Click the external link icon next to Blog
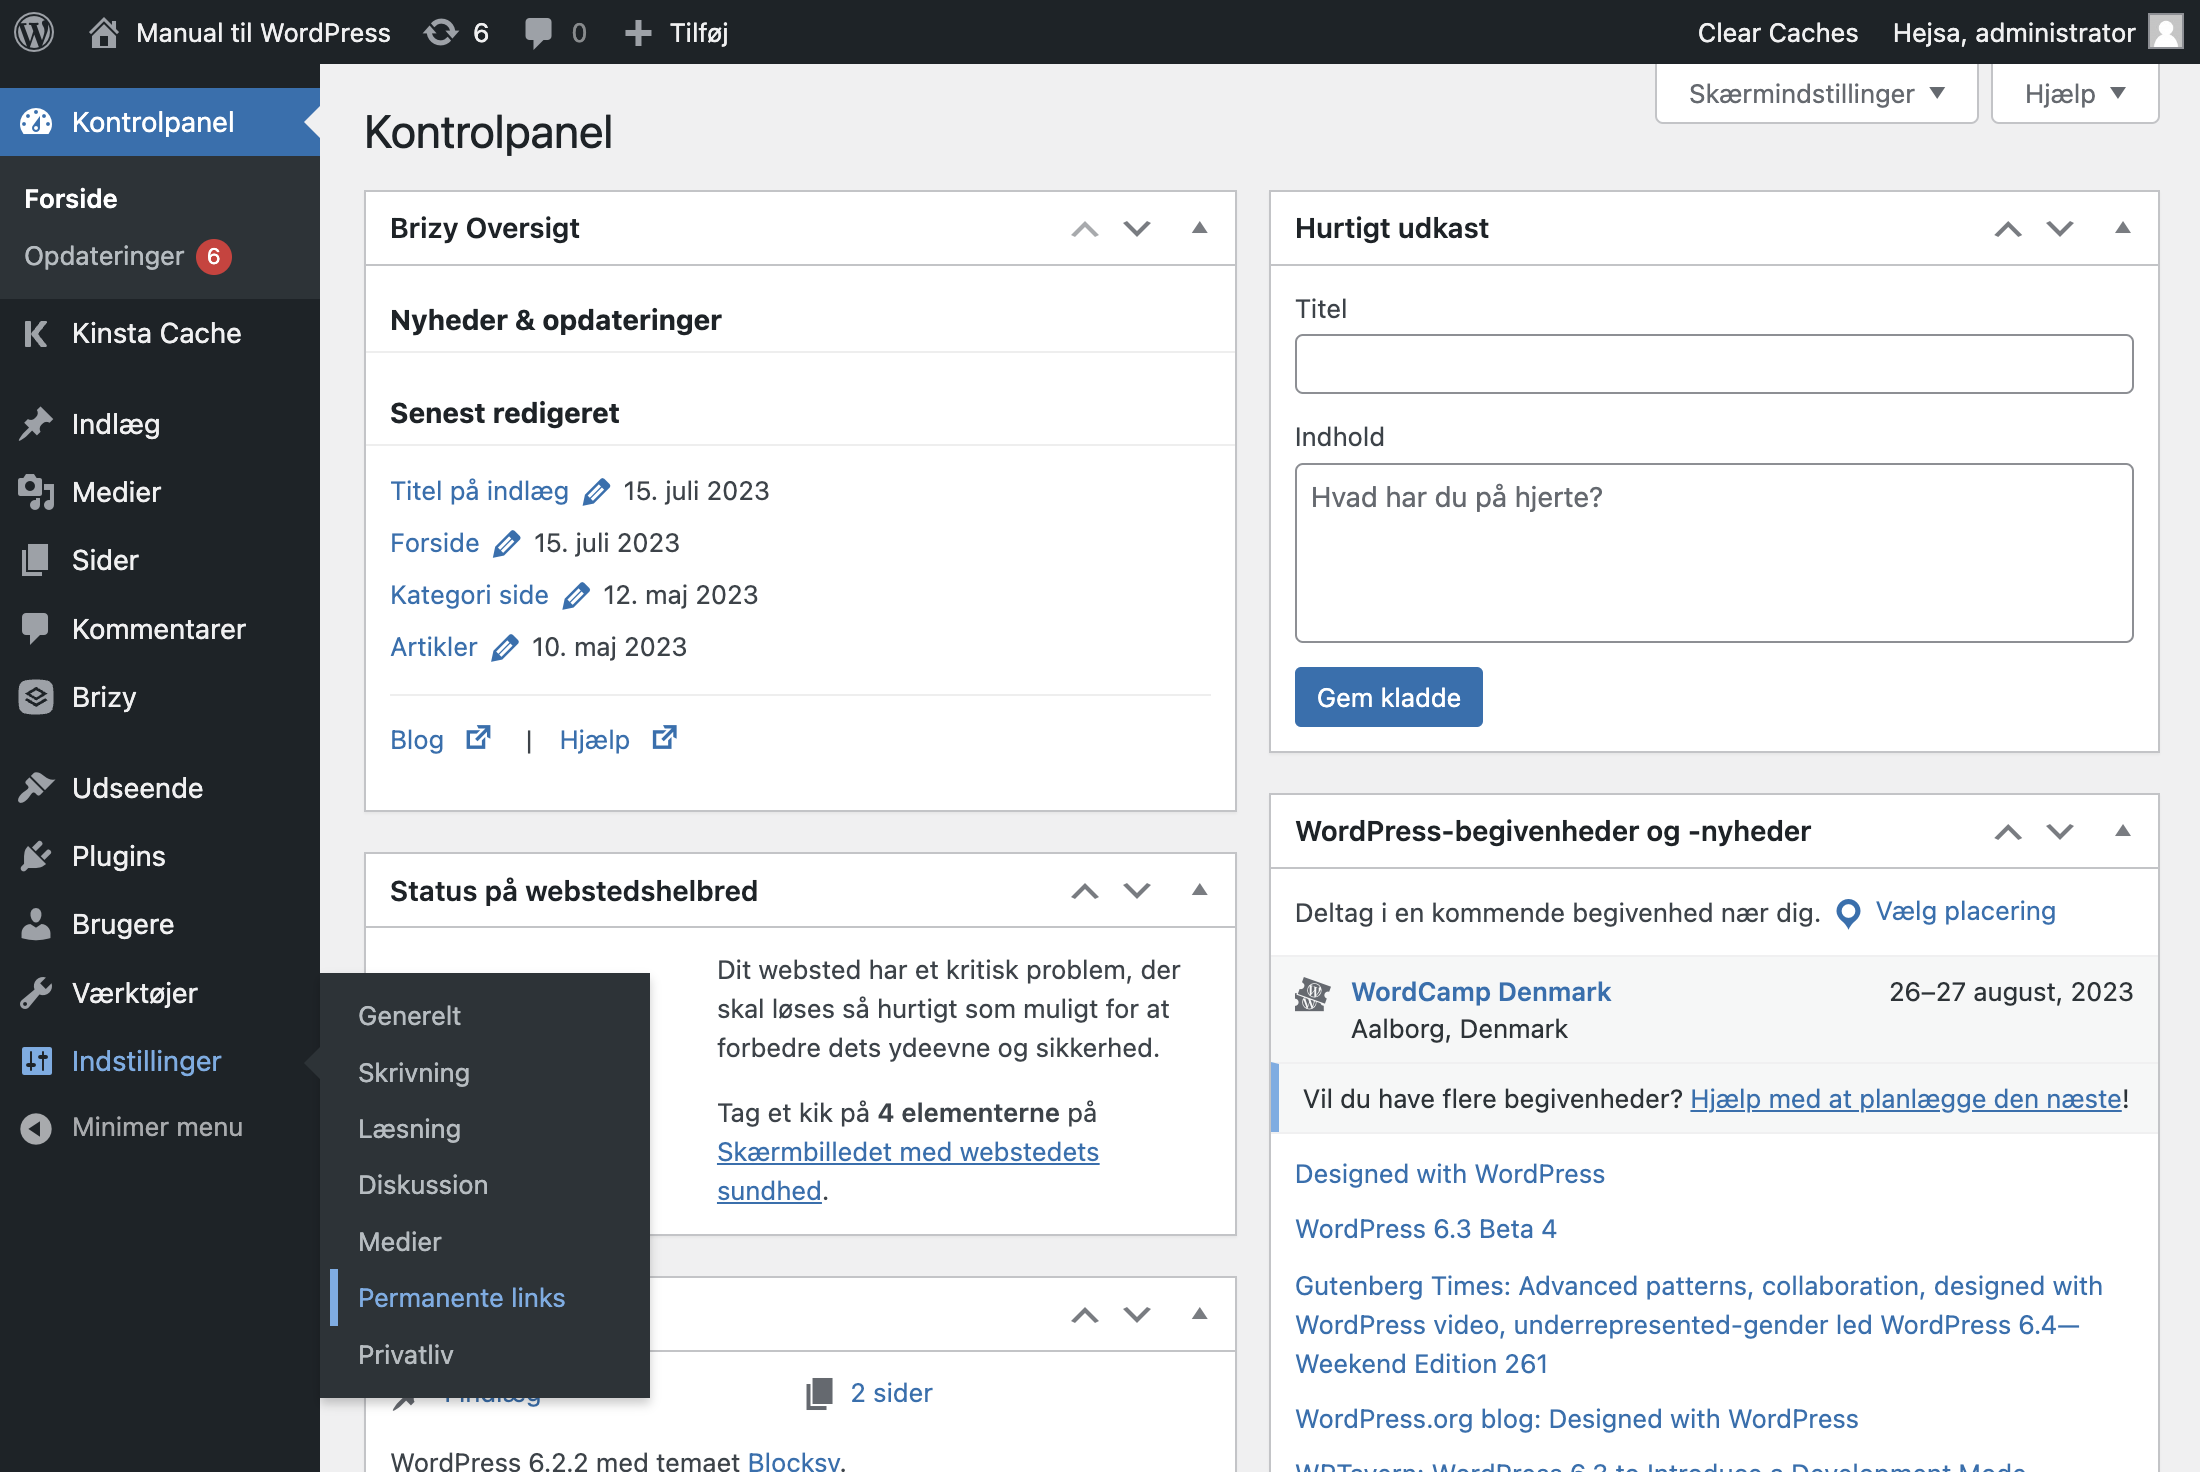This screenshot has height=1472, width=2200. coord(479,738)
